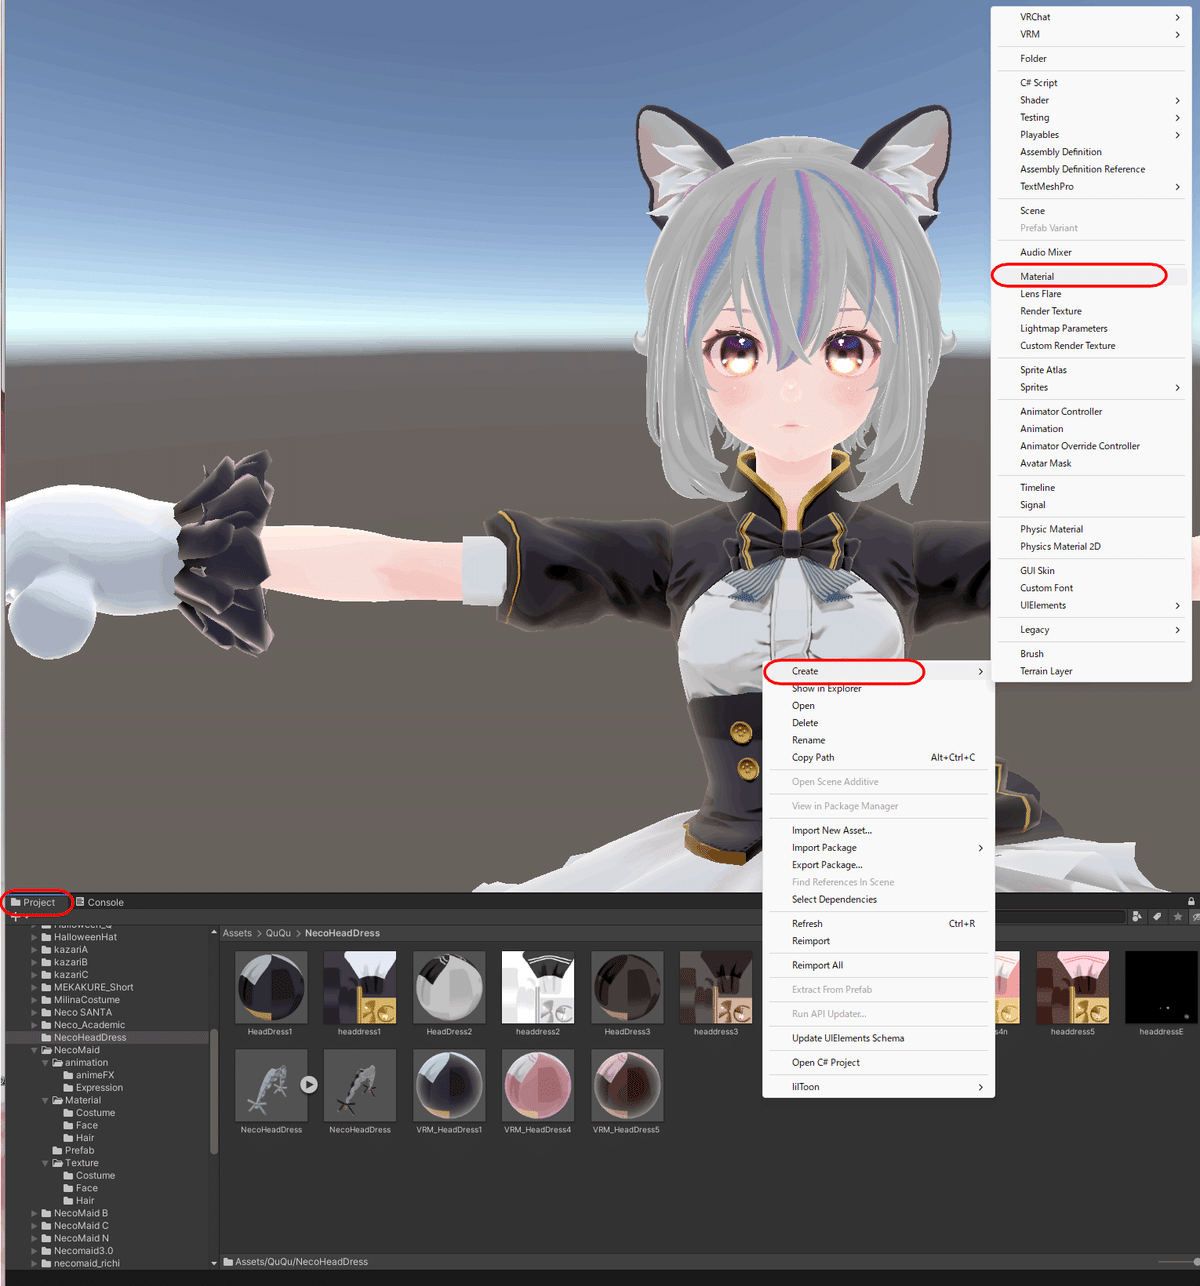Open the Import Package submenu
Screen dimensions: 1200x1286
click(878, 847)
